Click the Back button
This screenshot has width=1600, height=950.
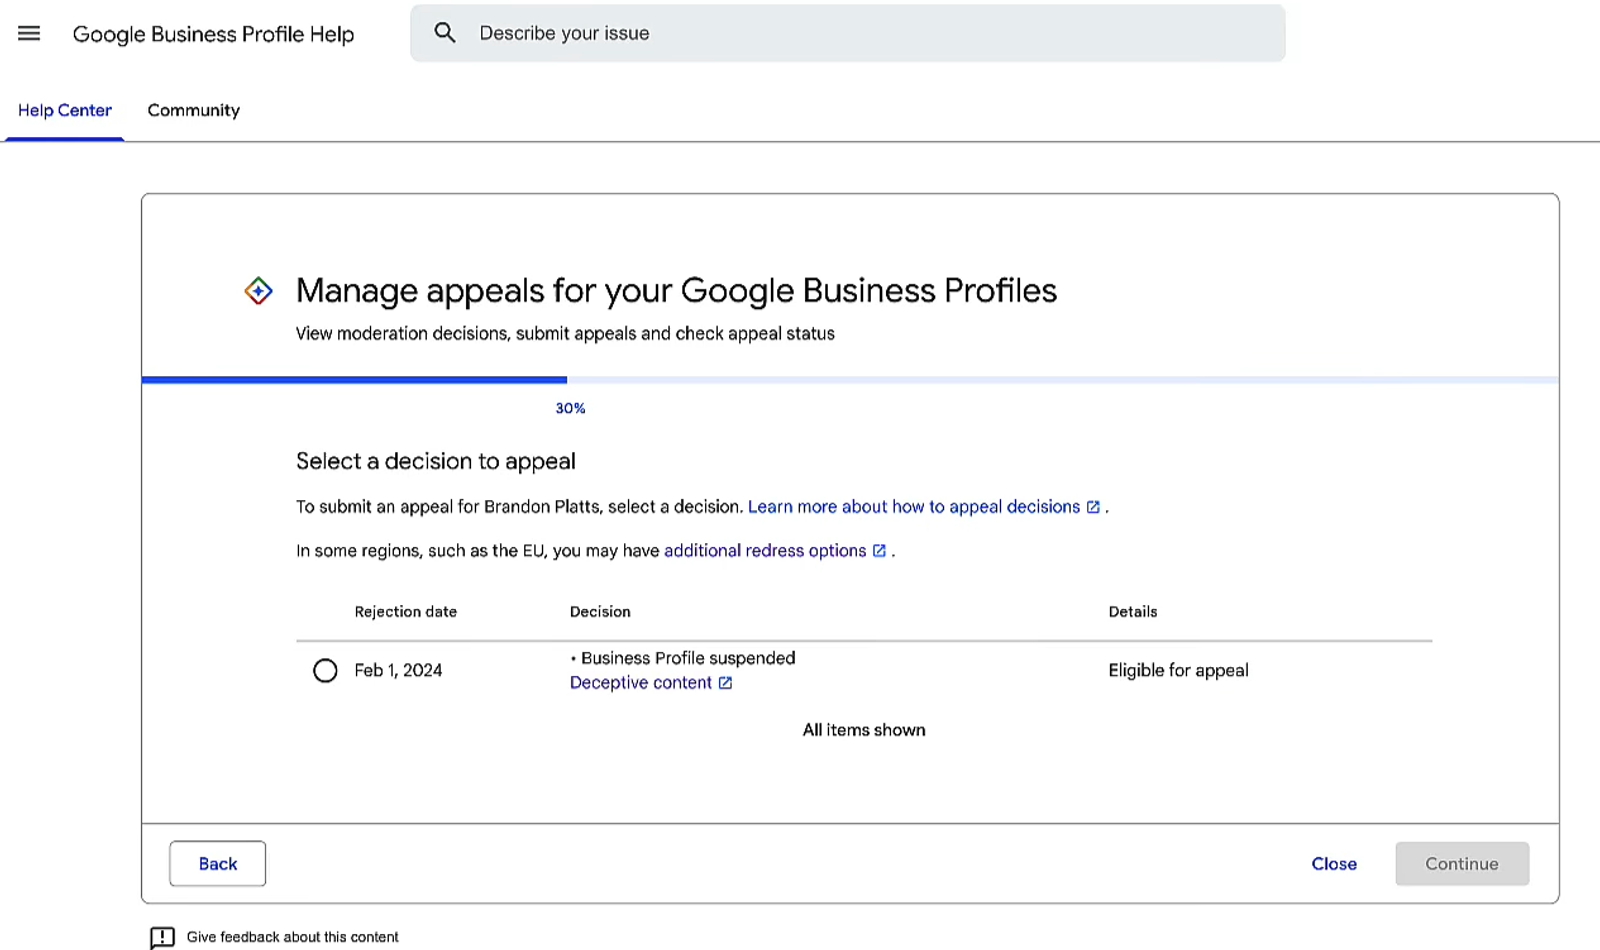(x=218, y=864)
